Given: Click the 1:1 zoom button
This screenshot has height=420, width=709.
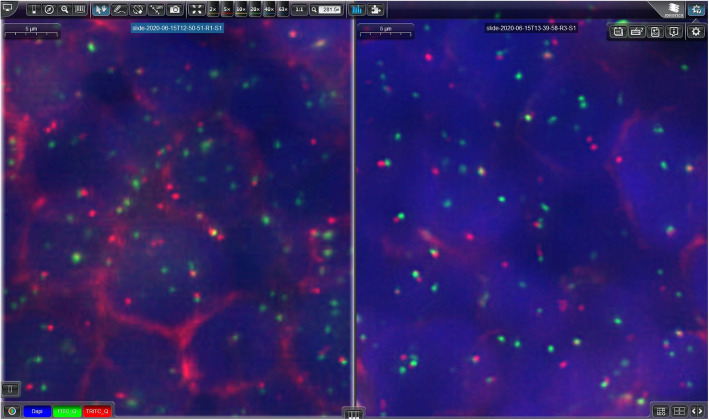Looking at the screenshot, I should click(299, 9).
